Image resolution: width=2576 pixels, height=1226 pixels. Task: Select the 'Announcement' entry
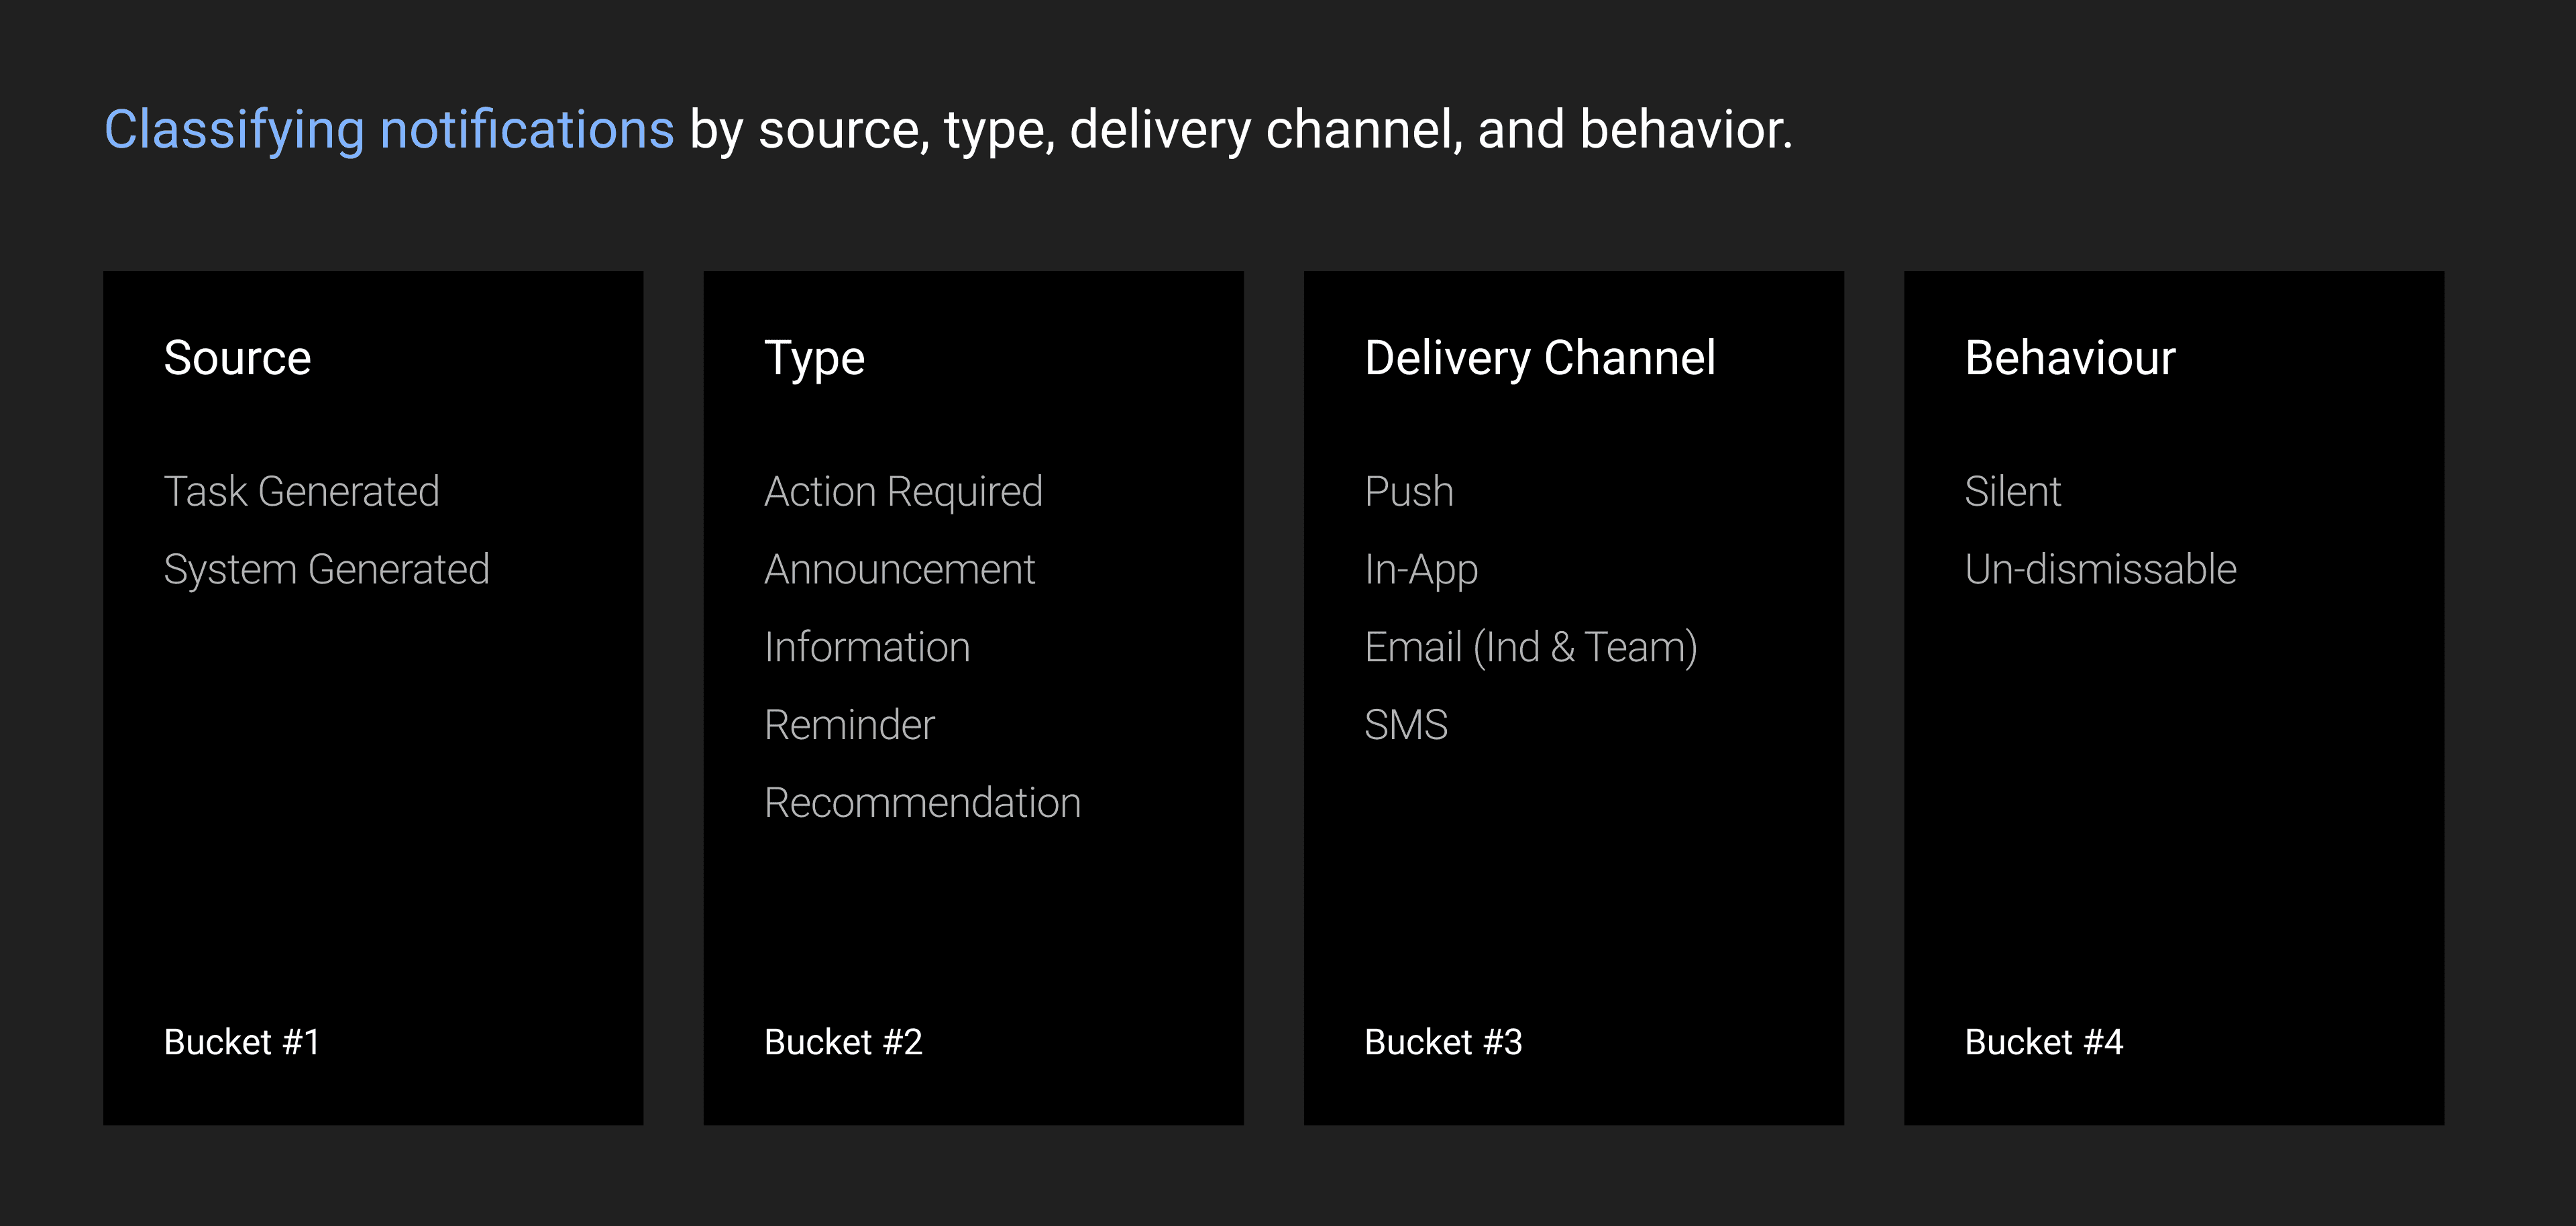coord(899,569)
